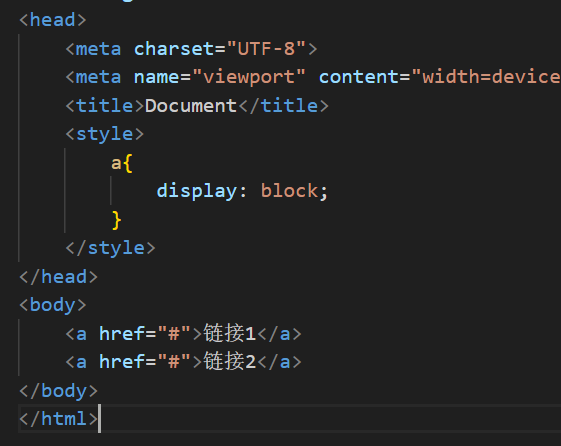
Task: Click the closing yellow curly brace
Action: tap(117, 220)
